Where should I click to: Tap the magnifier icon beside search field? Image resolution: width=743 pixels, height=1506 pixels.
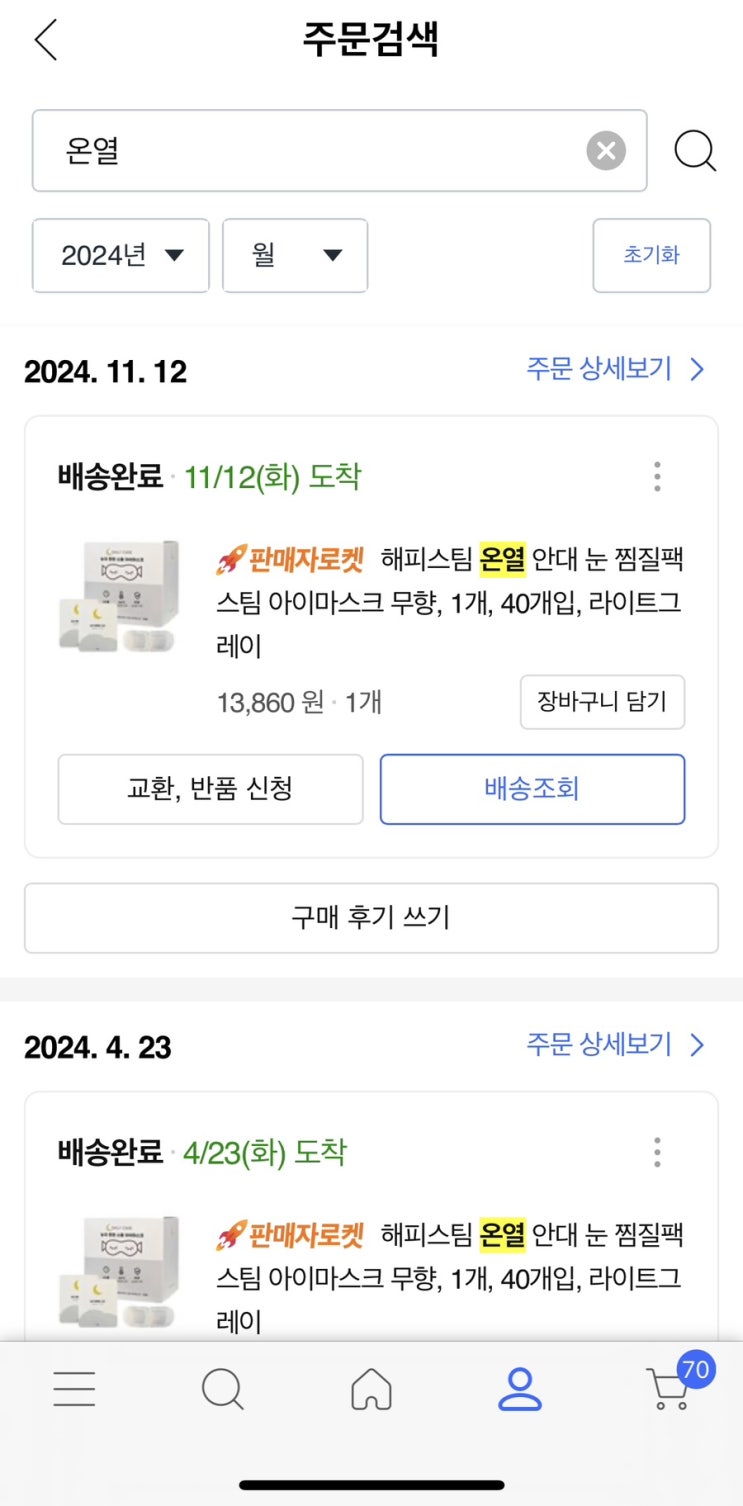coord(694,151)
